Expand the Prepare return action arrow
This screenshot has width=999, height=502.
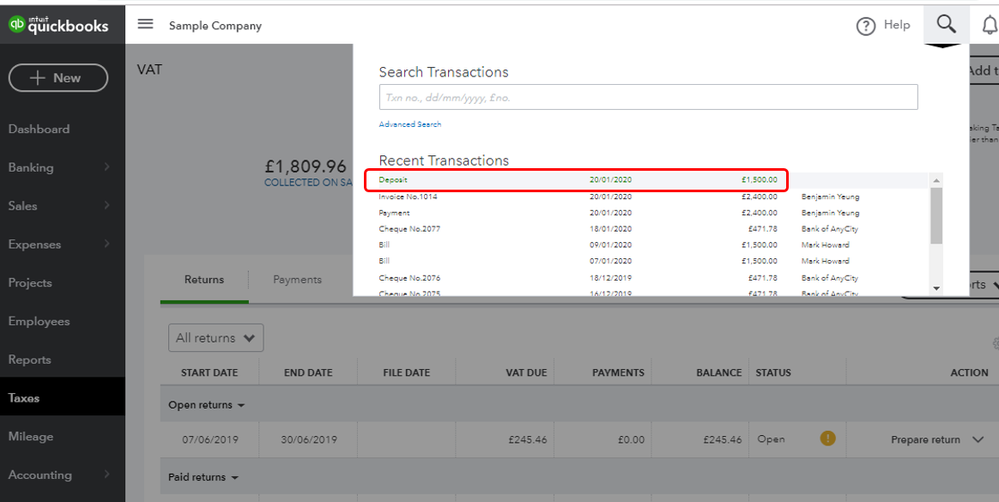tap(978, 440)
